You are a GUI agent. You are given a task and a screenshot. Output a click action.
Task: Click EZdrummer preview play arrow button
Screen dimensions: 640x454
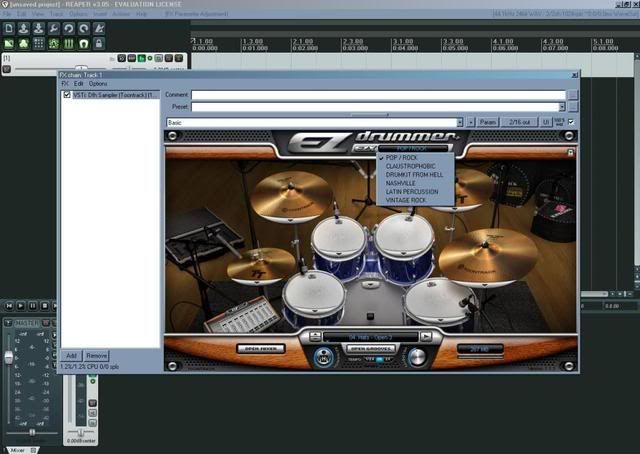coord(426,337)
